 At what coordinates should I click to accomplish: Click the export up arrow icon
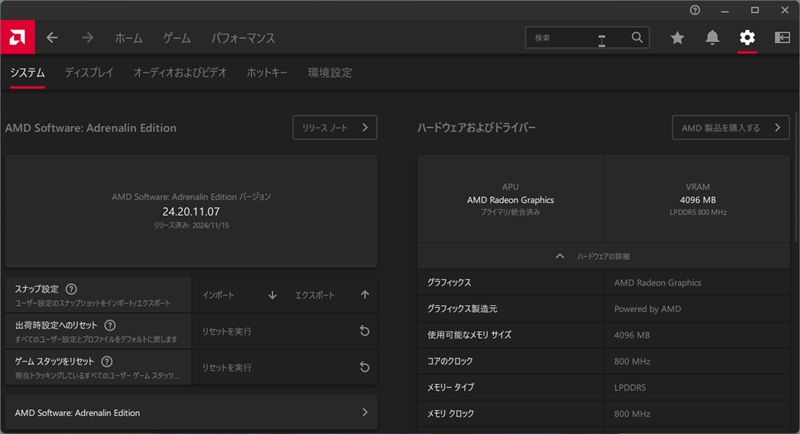[365, 295]
